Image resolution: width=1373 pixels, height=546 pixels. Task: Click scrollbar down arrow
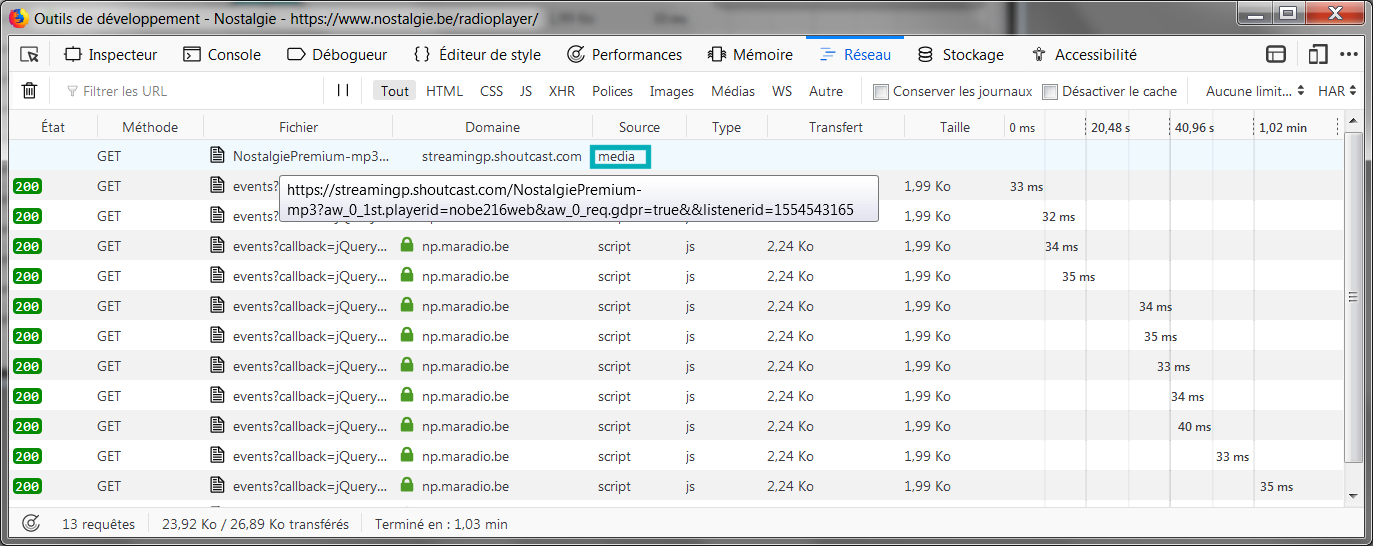pos(1354,495)
